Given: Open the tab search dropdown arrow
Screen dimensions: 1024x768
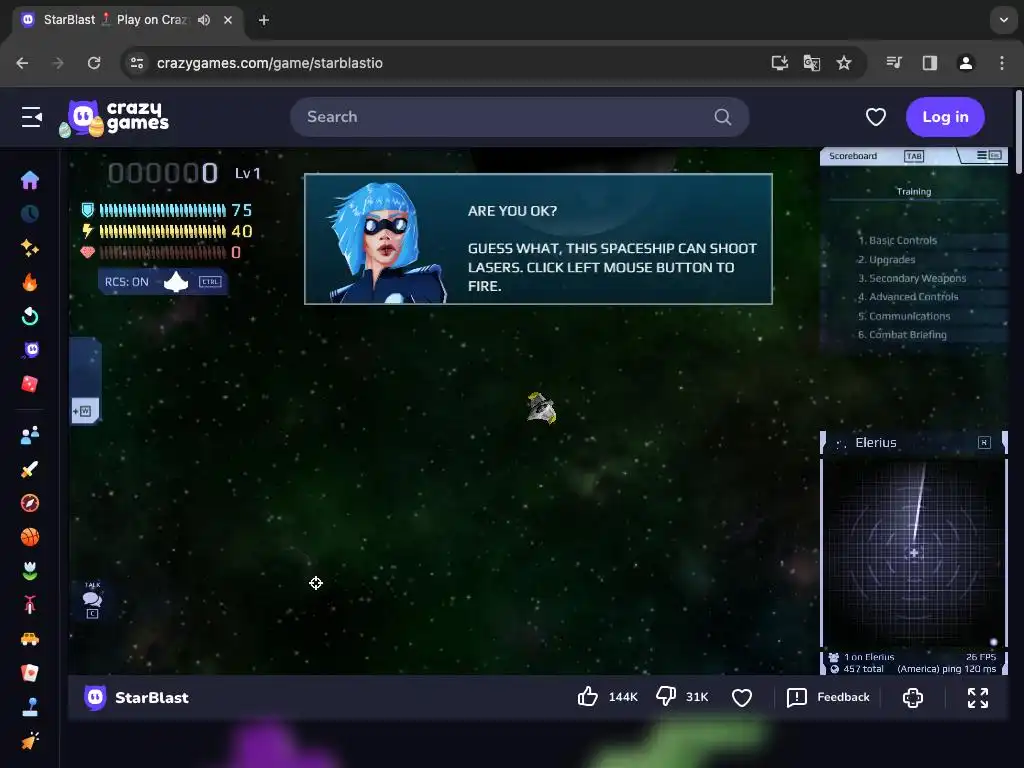Looking at the screenshot, I should (x=1004, y=20).
